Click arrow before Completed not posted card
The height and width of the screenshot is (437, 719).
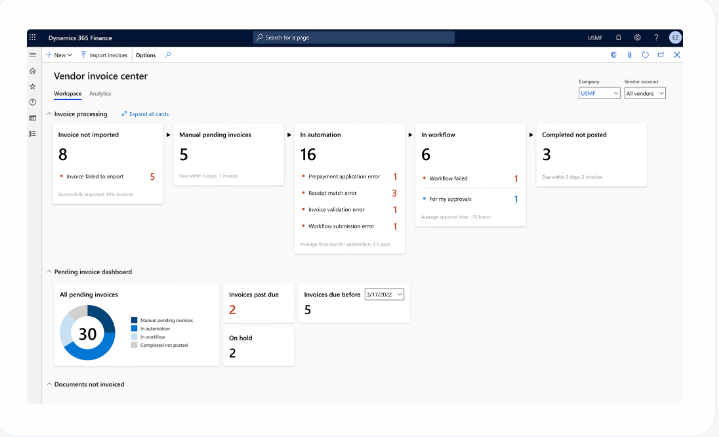pos(531,135)
